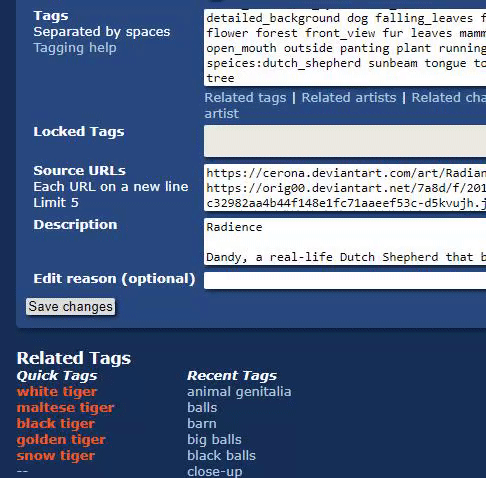486x478 pixels.
Task: Focus the Edit reason input field
Action: click(345, 281)
